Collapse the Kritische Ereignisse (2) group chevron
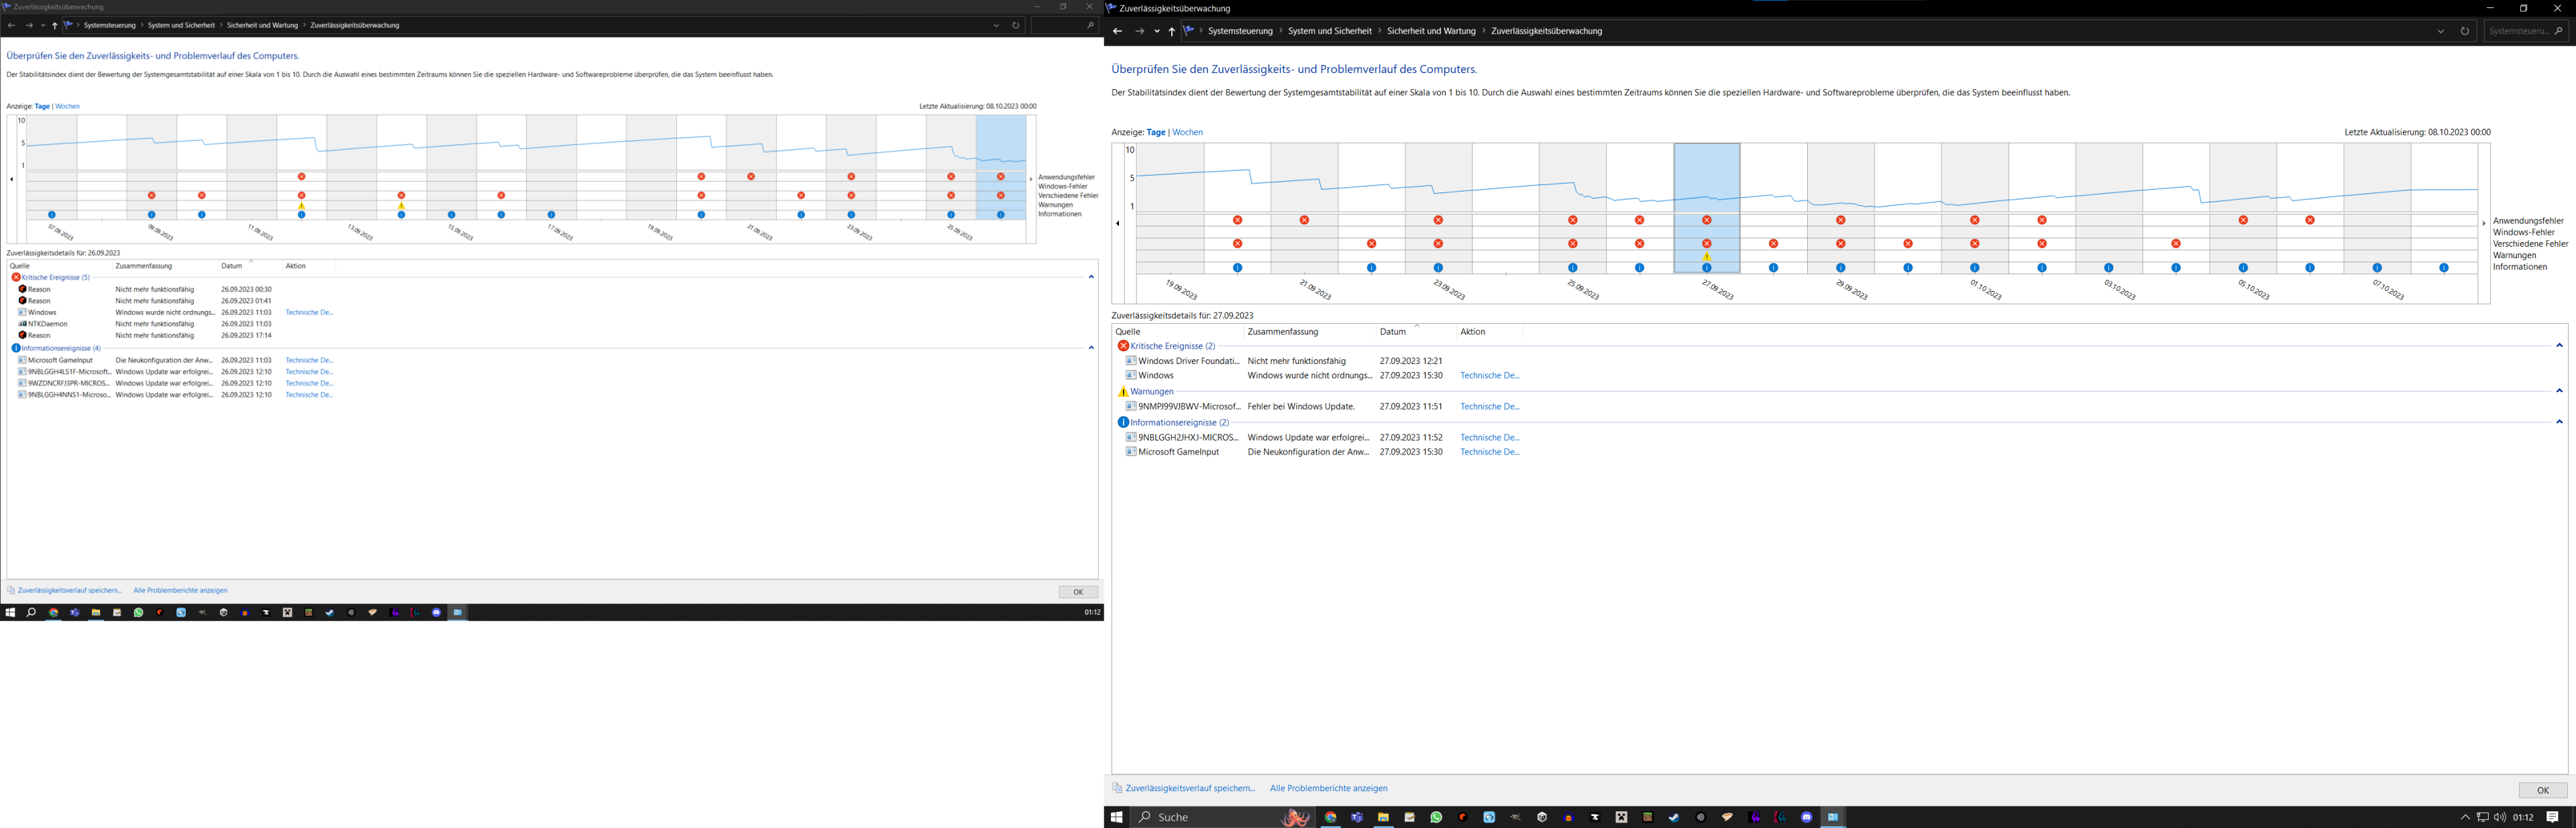Image resolution: width=2576 pixels, height=828 pixels. (x=2559, y=346)
